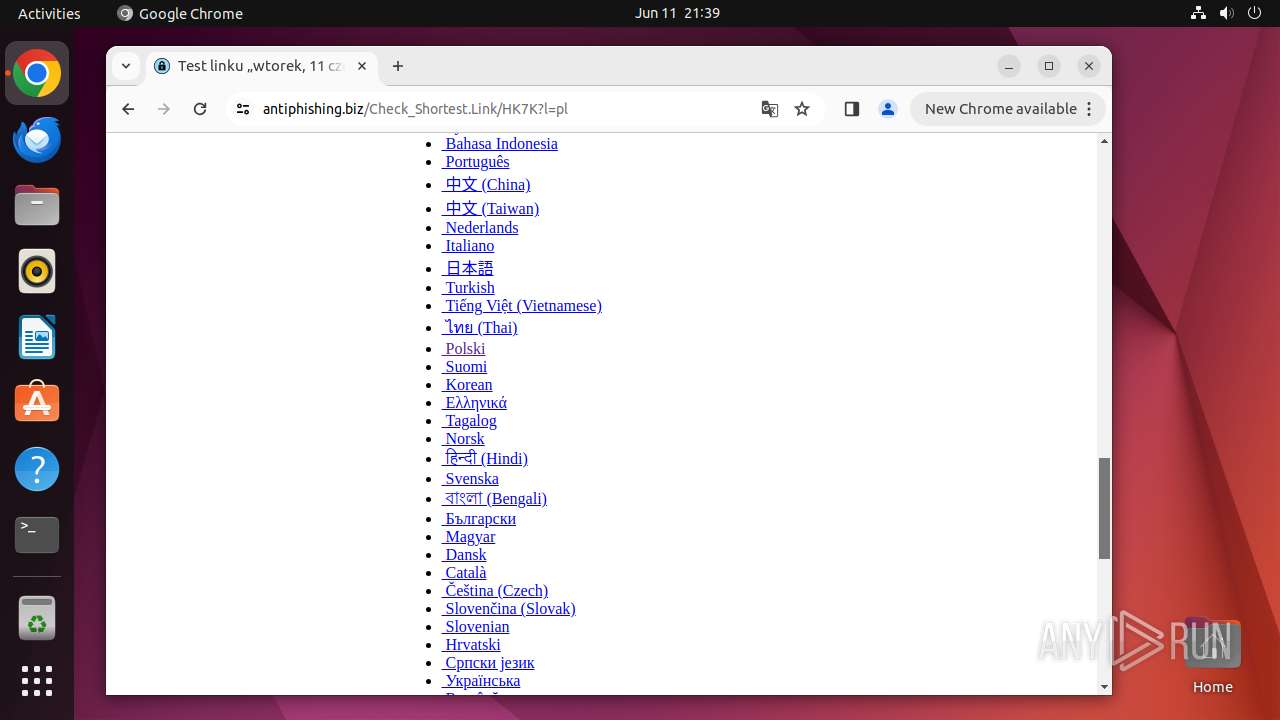Switch to 'Norsk' language link

(463, 439)
